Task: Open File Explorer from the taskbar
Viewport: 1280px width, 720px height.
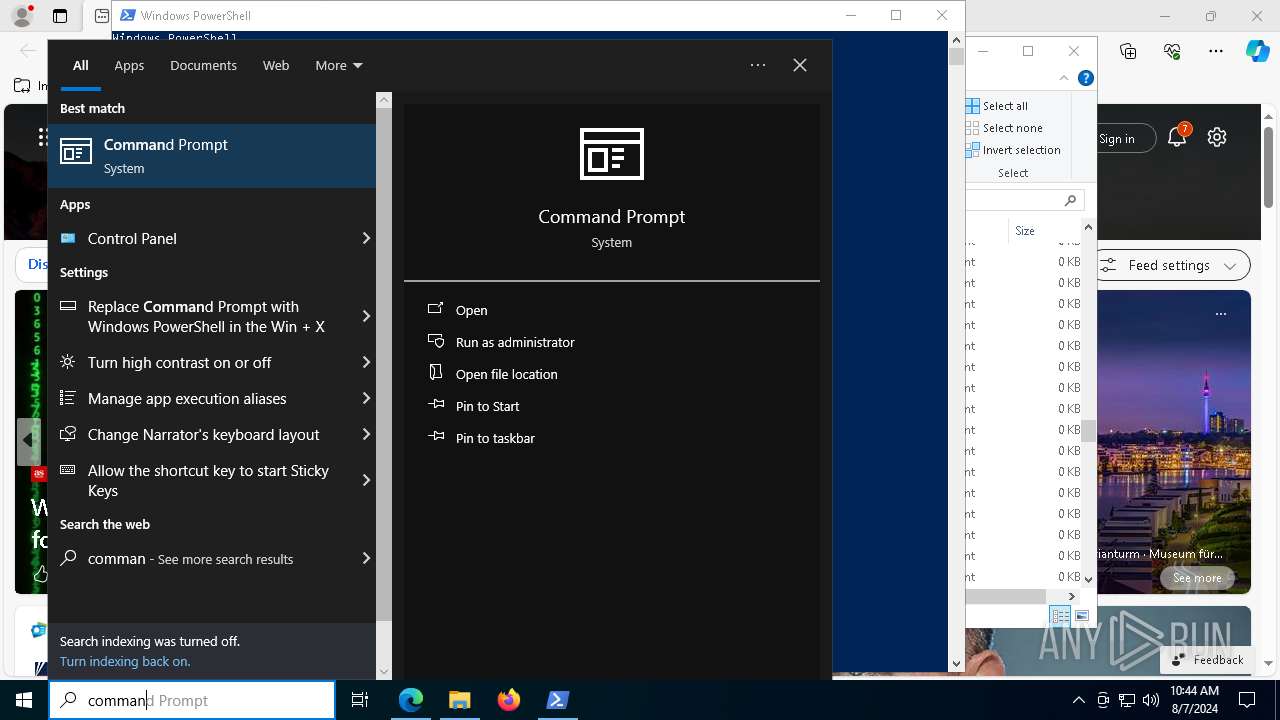Action: [x=460, y=700]
